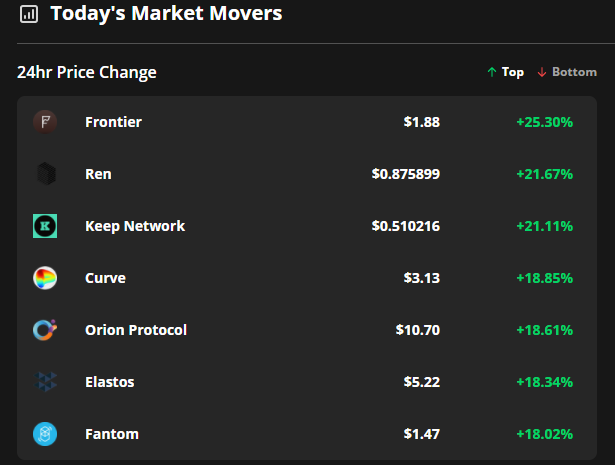The image size is (615, 465).
Task: Open the Curve coin name link
Action: [105, 278]
